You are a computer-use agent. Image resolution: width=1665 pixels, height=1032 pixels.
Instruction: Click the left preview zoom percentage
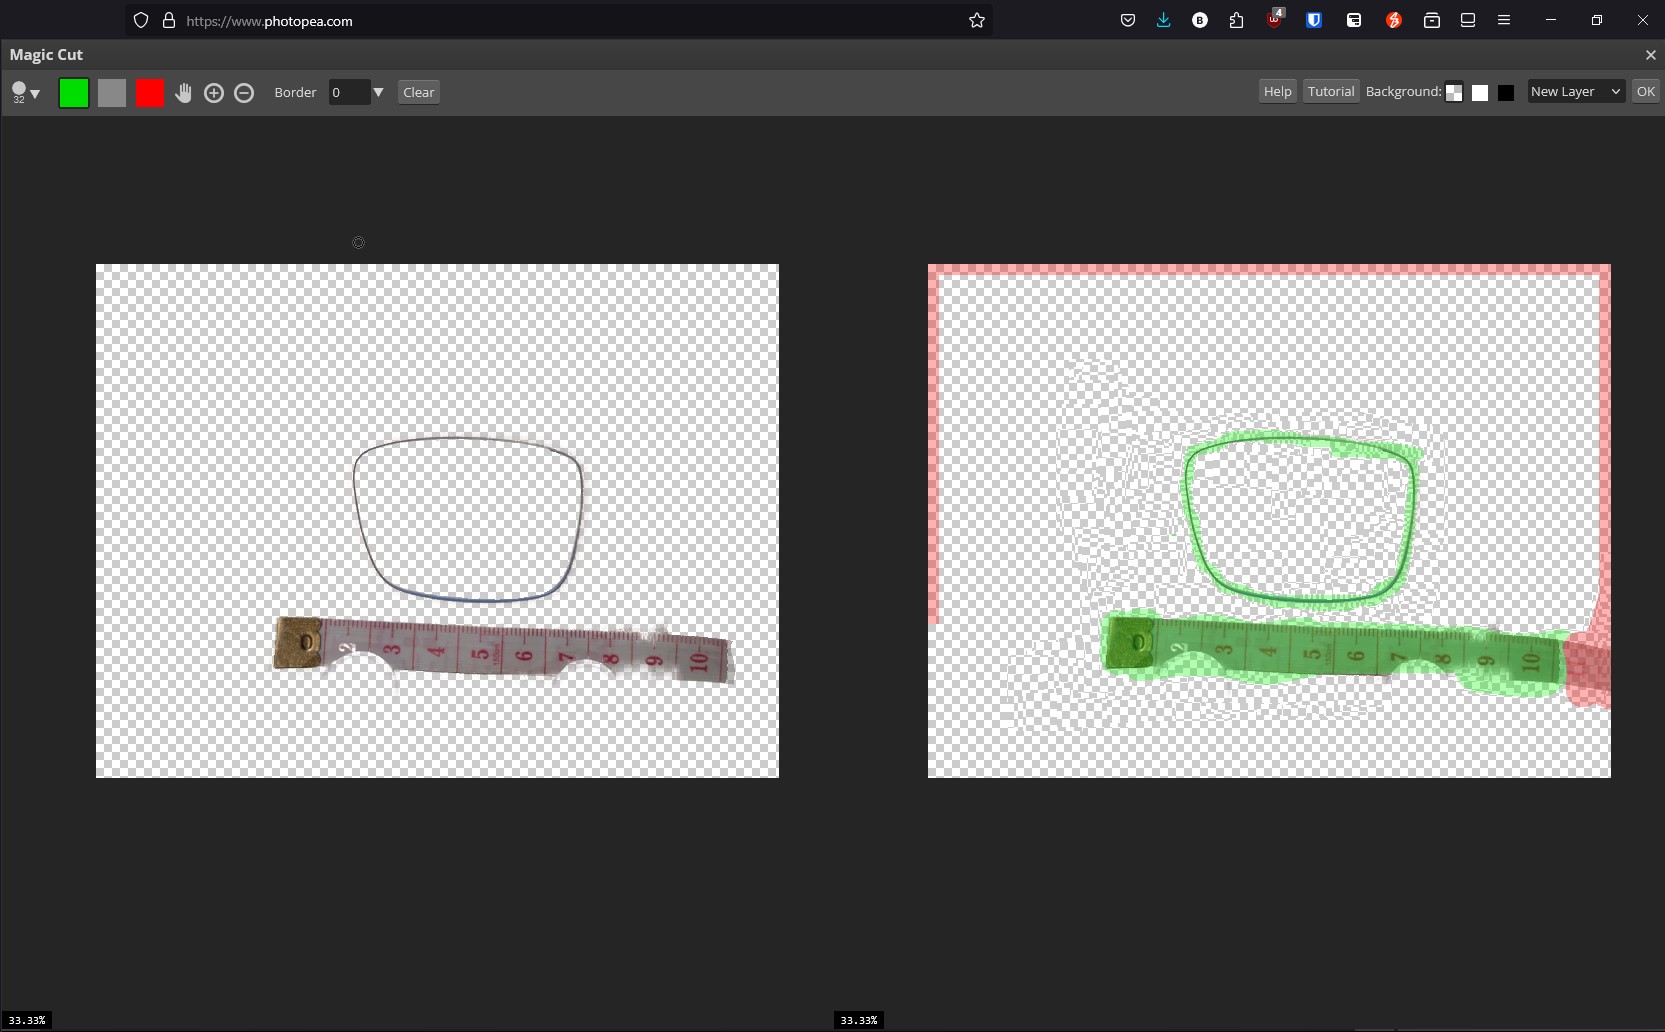point(27,1020)
